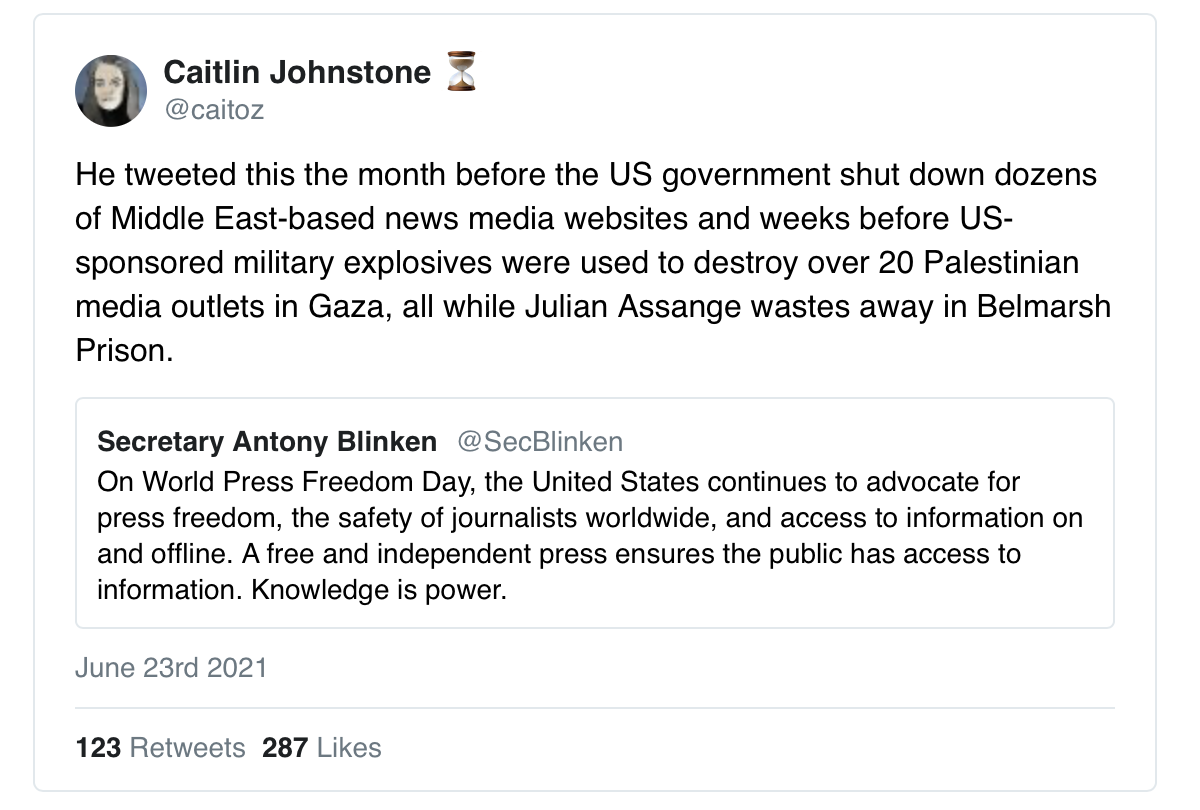Click the Caitlin Johnstone display name
The image size is (1200, 810).
[297, 72]
